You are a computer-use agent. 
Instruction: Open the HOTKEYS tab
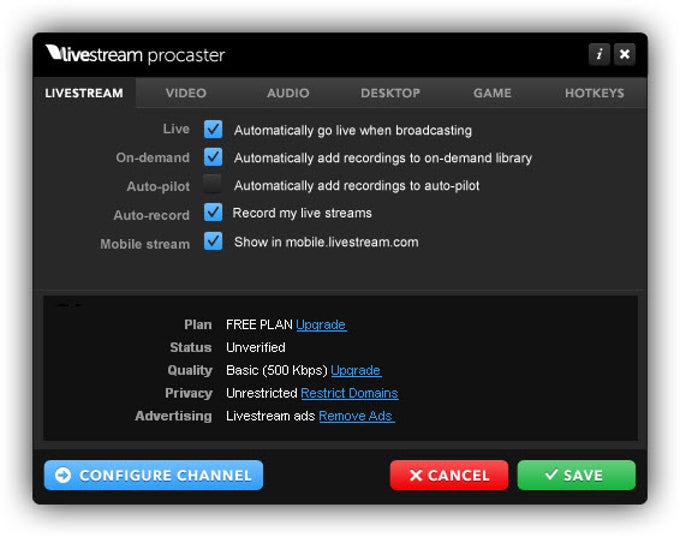(595, 93)
